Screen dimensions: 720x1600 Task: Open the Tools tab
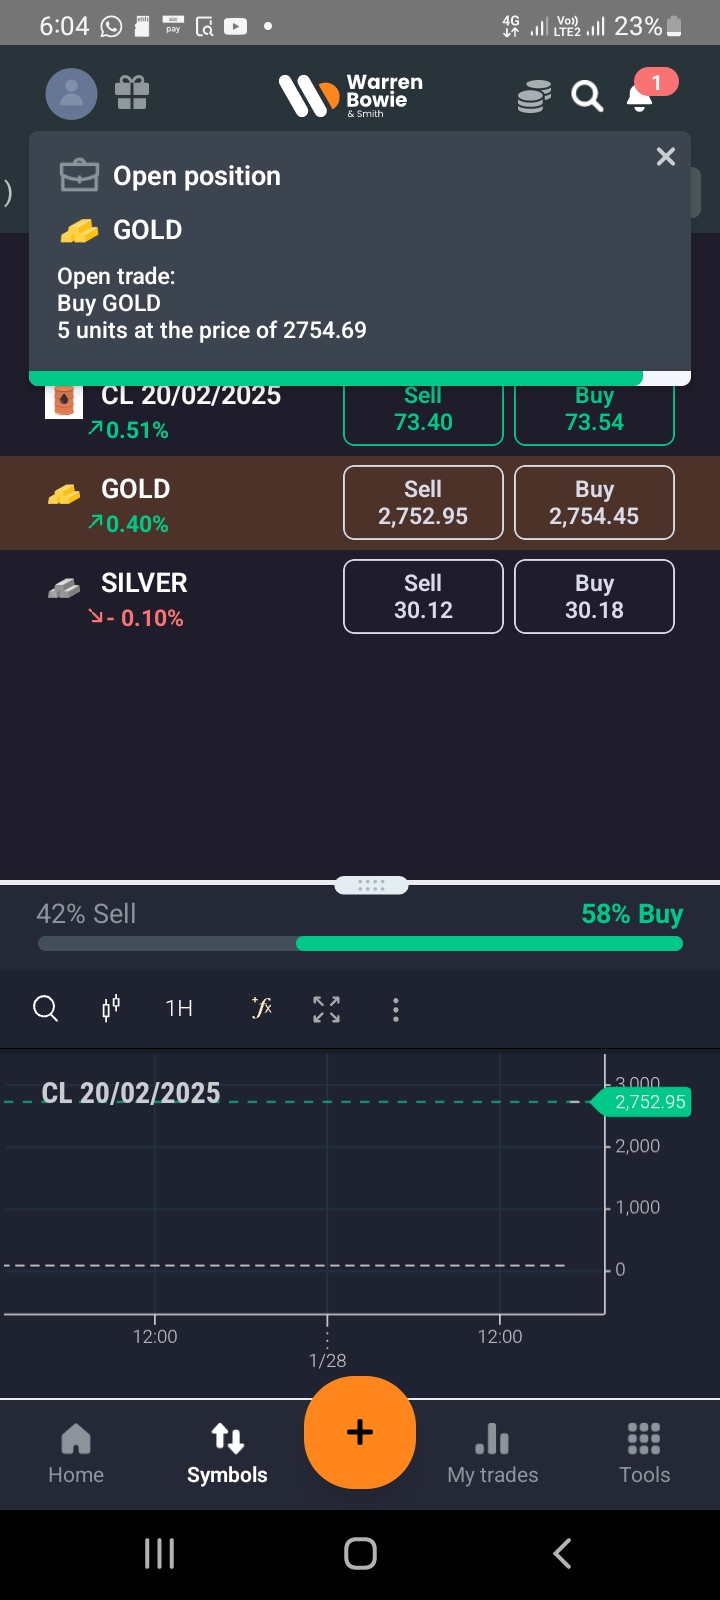(x=644, y=1454)
